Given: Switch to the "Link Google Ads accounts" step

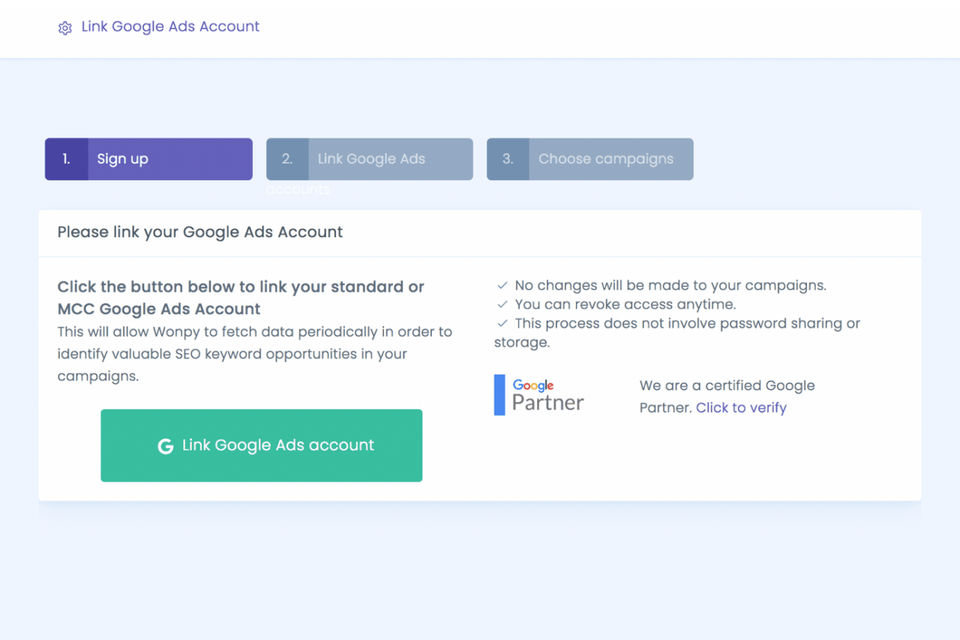Looking at the screenshot, I should [x=390, y=159].
